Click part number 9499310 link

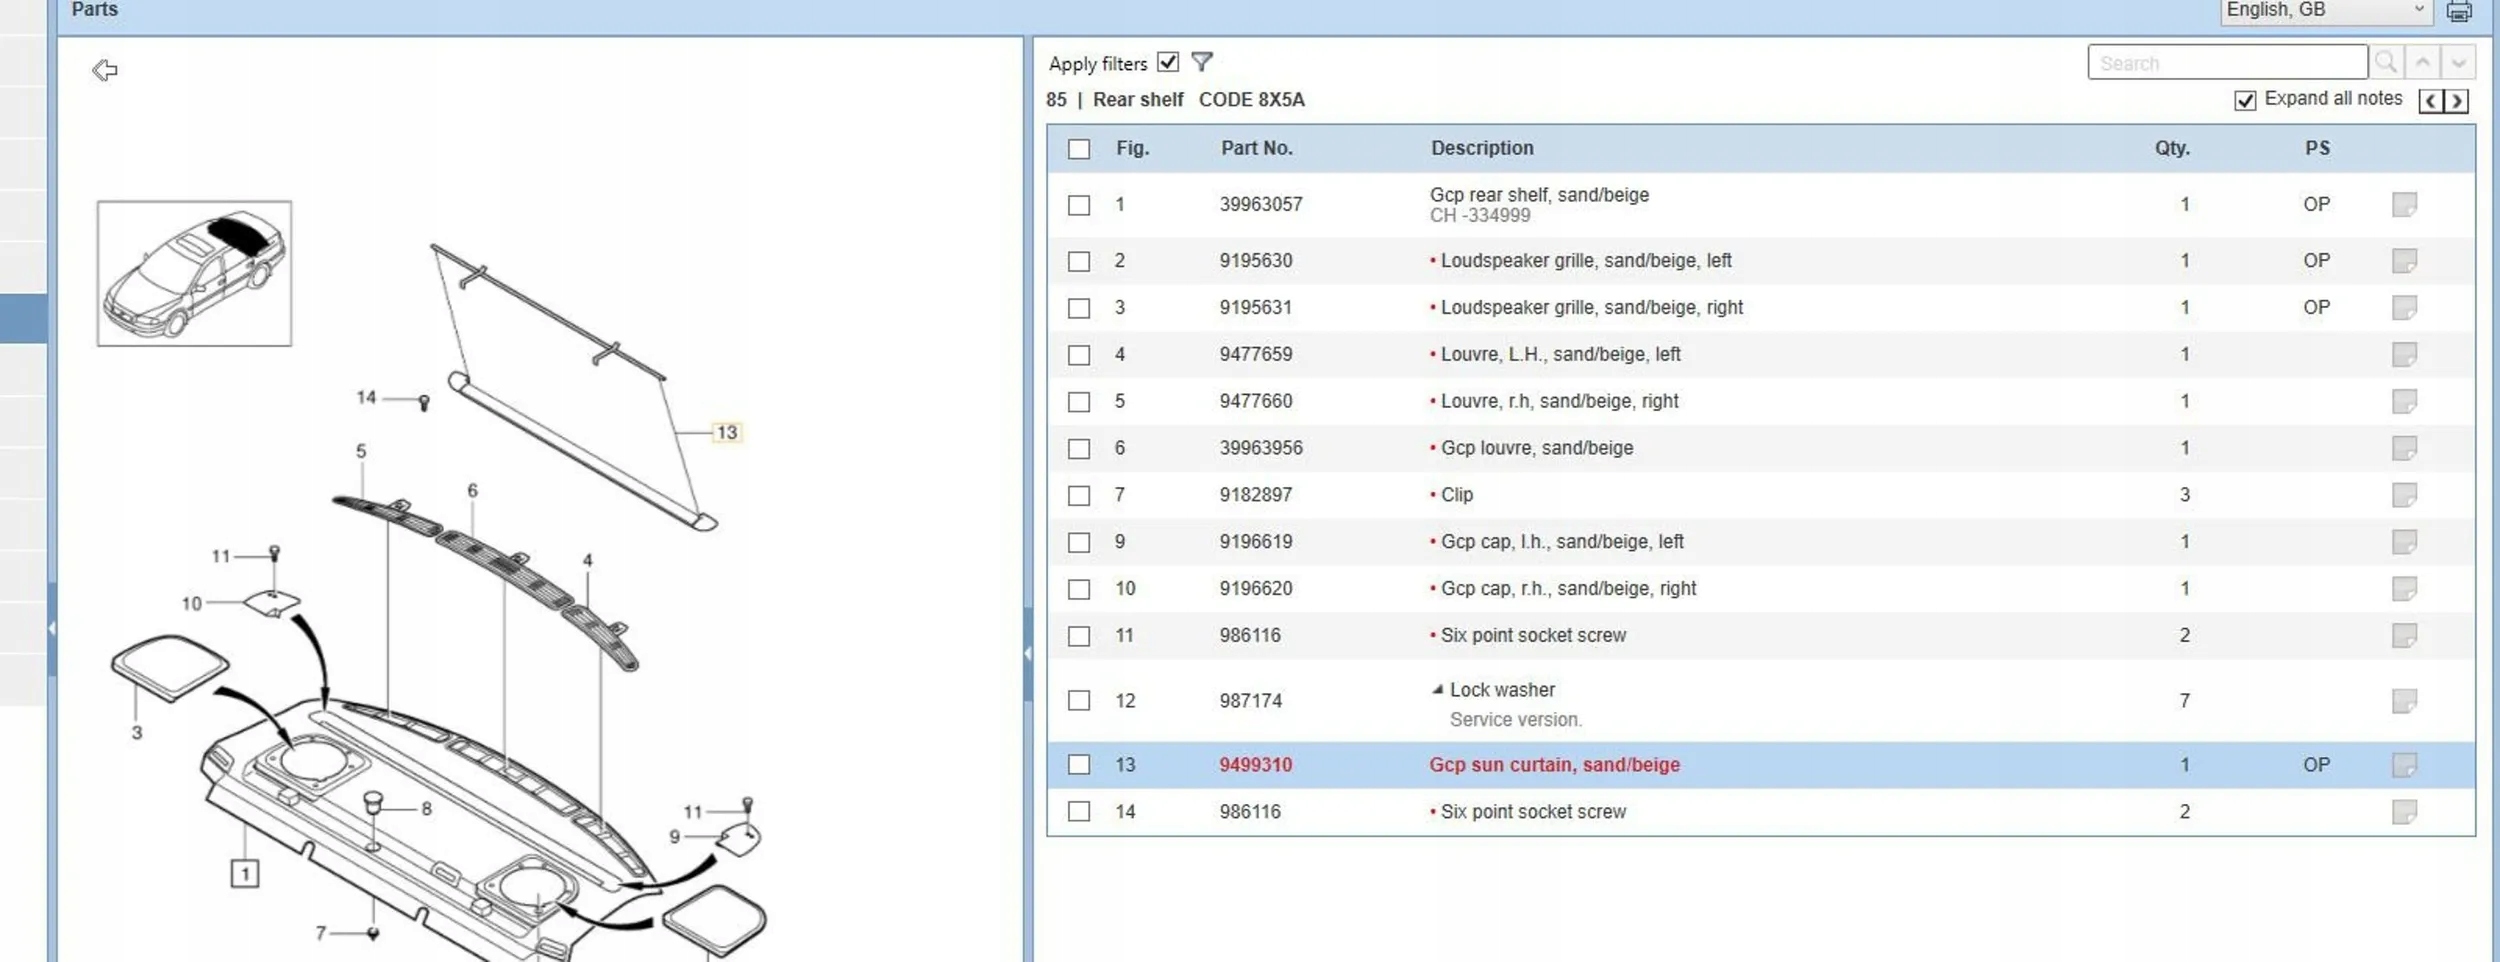(x=1255, y=765)
